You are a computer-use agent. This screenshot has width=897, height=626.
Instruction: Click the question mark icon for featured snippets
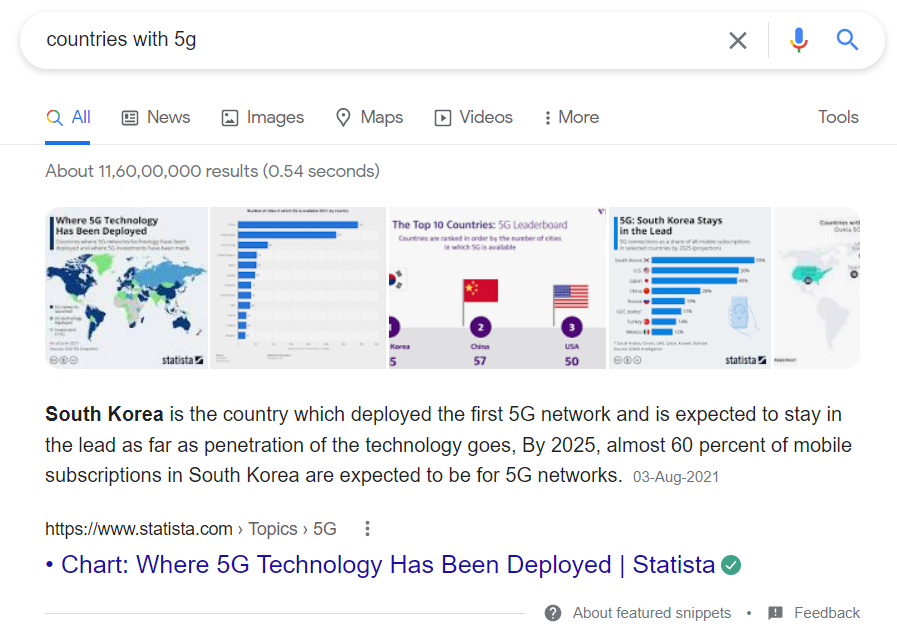(x=553, y=613)
